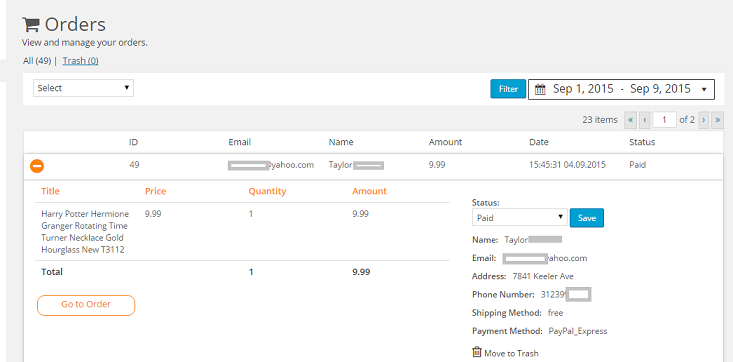The image size is (733, 362).
Task: Click the Date column header
Action: click(x=539, y=142)
